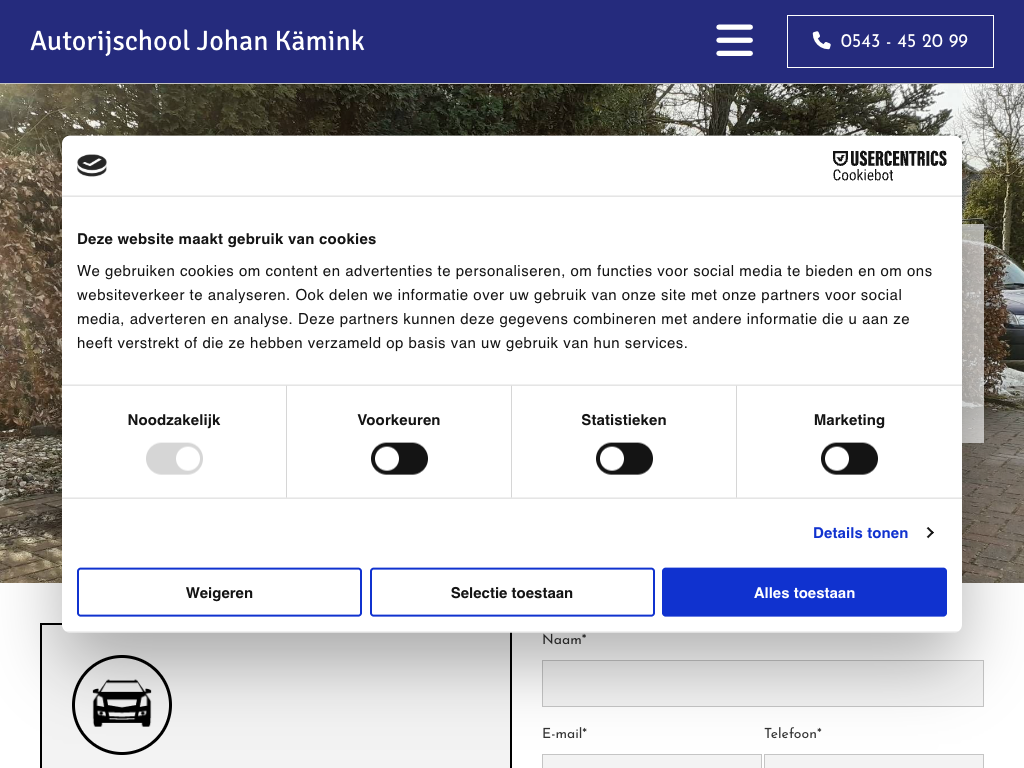Toggle the Noodzakelijk cookies switch
This screenshot has height=768, width=1024.
[x=174, y=460]
